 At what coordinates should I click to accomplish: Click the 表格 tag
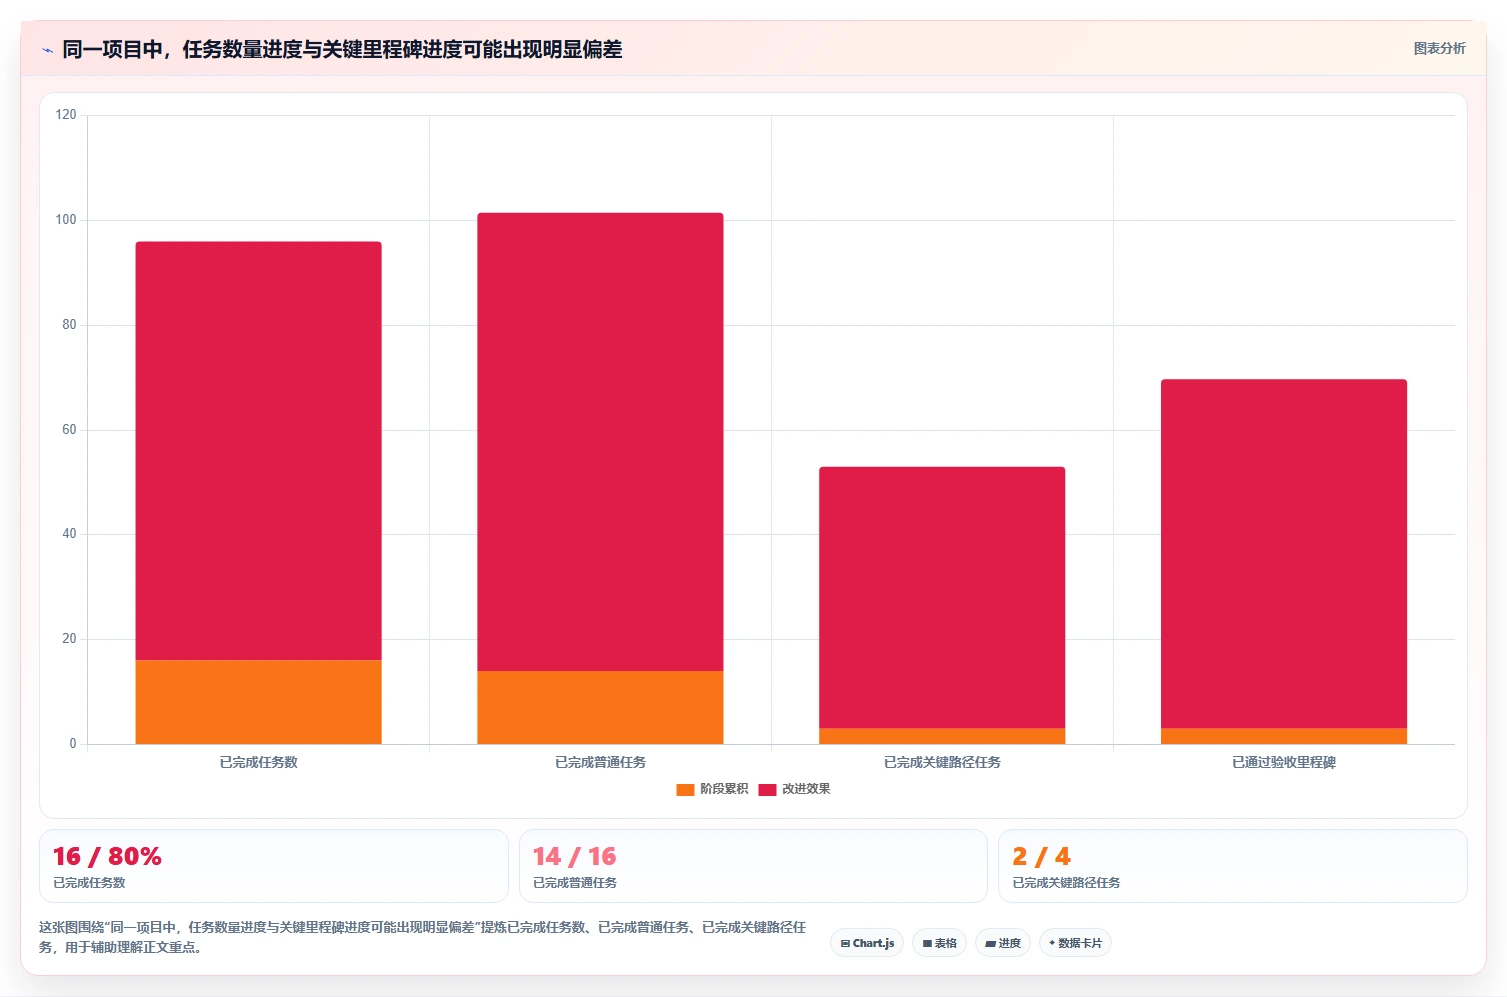point(939,943)
